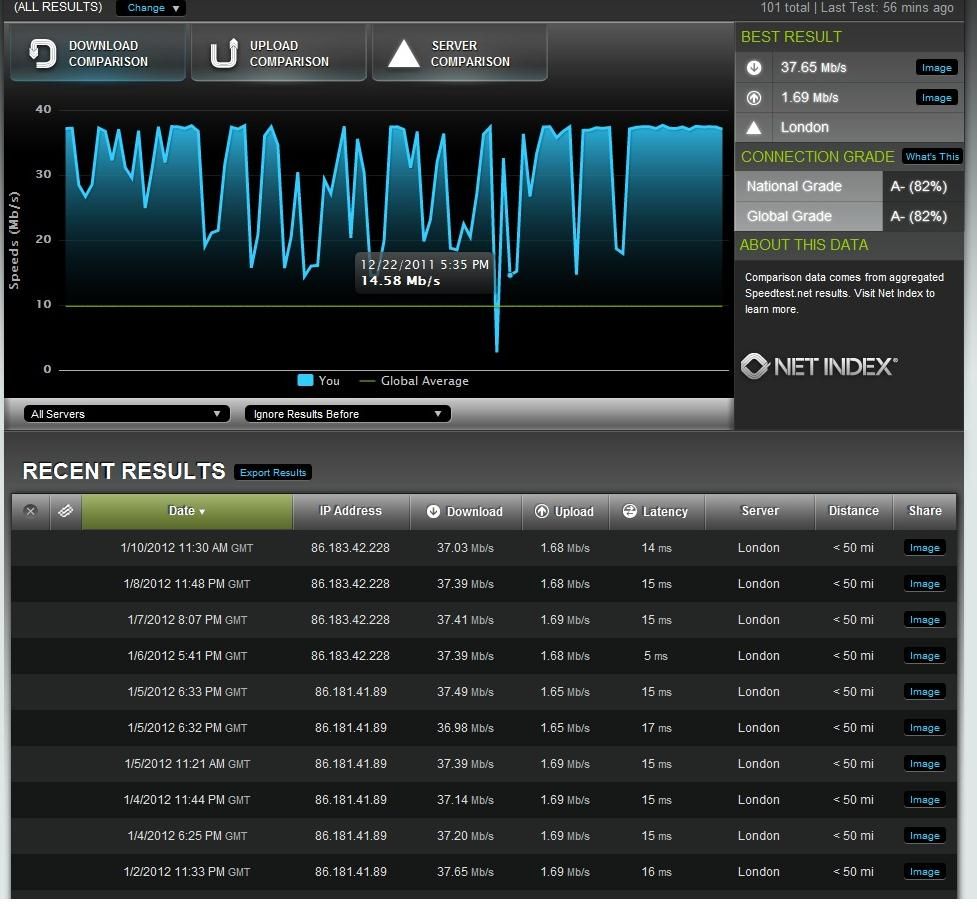
Task: Switch to the Server Comparison tab
Action: [460, 54]
